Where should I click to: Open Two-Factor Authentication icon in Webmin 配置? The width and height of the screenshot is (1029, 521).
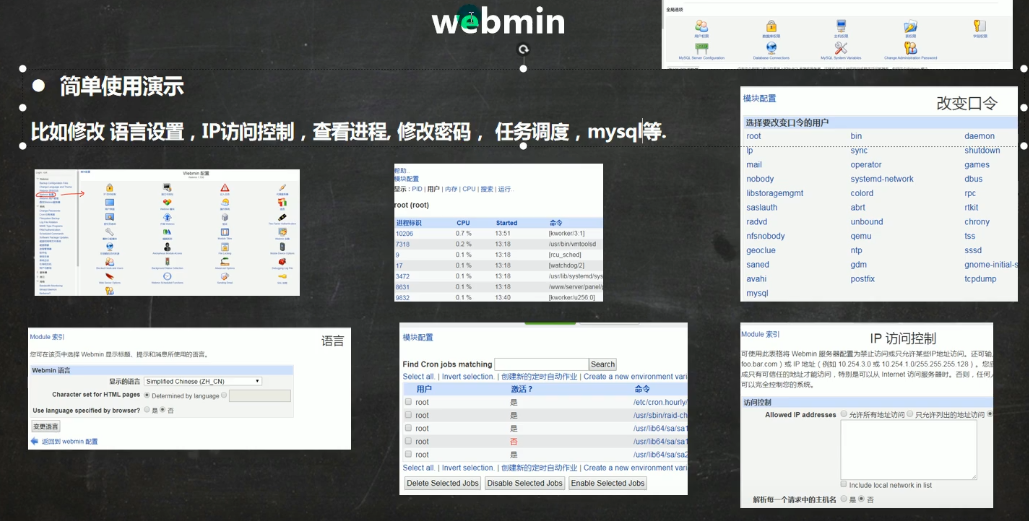pyautogui.click(x=282, y=217)
